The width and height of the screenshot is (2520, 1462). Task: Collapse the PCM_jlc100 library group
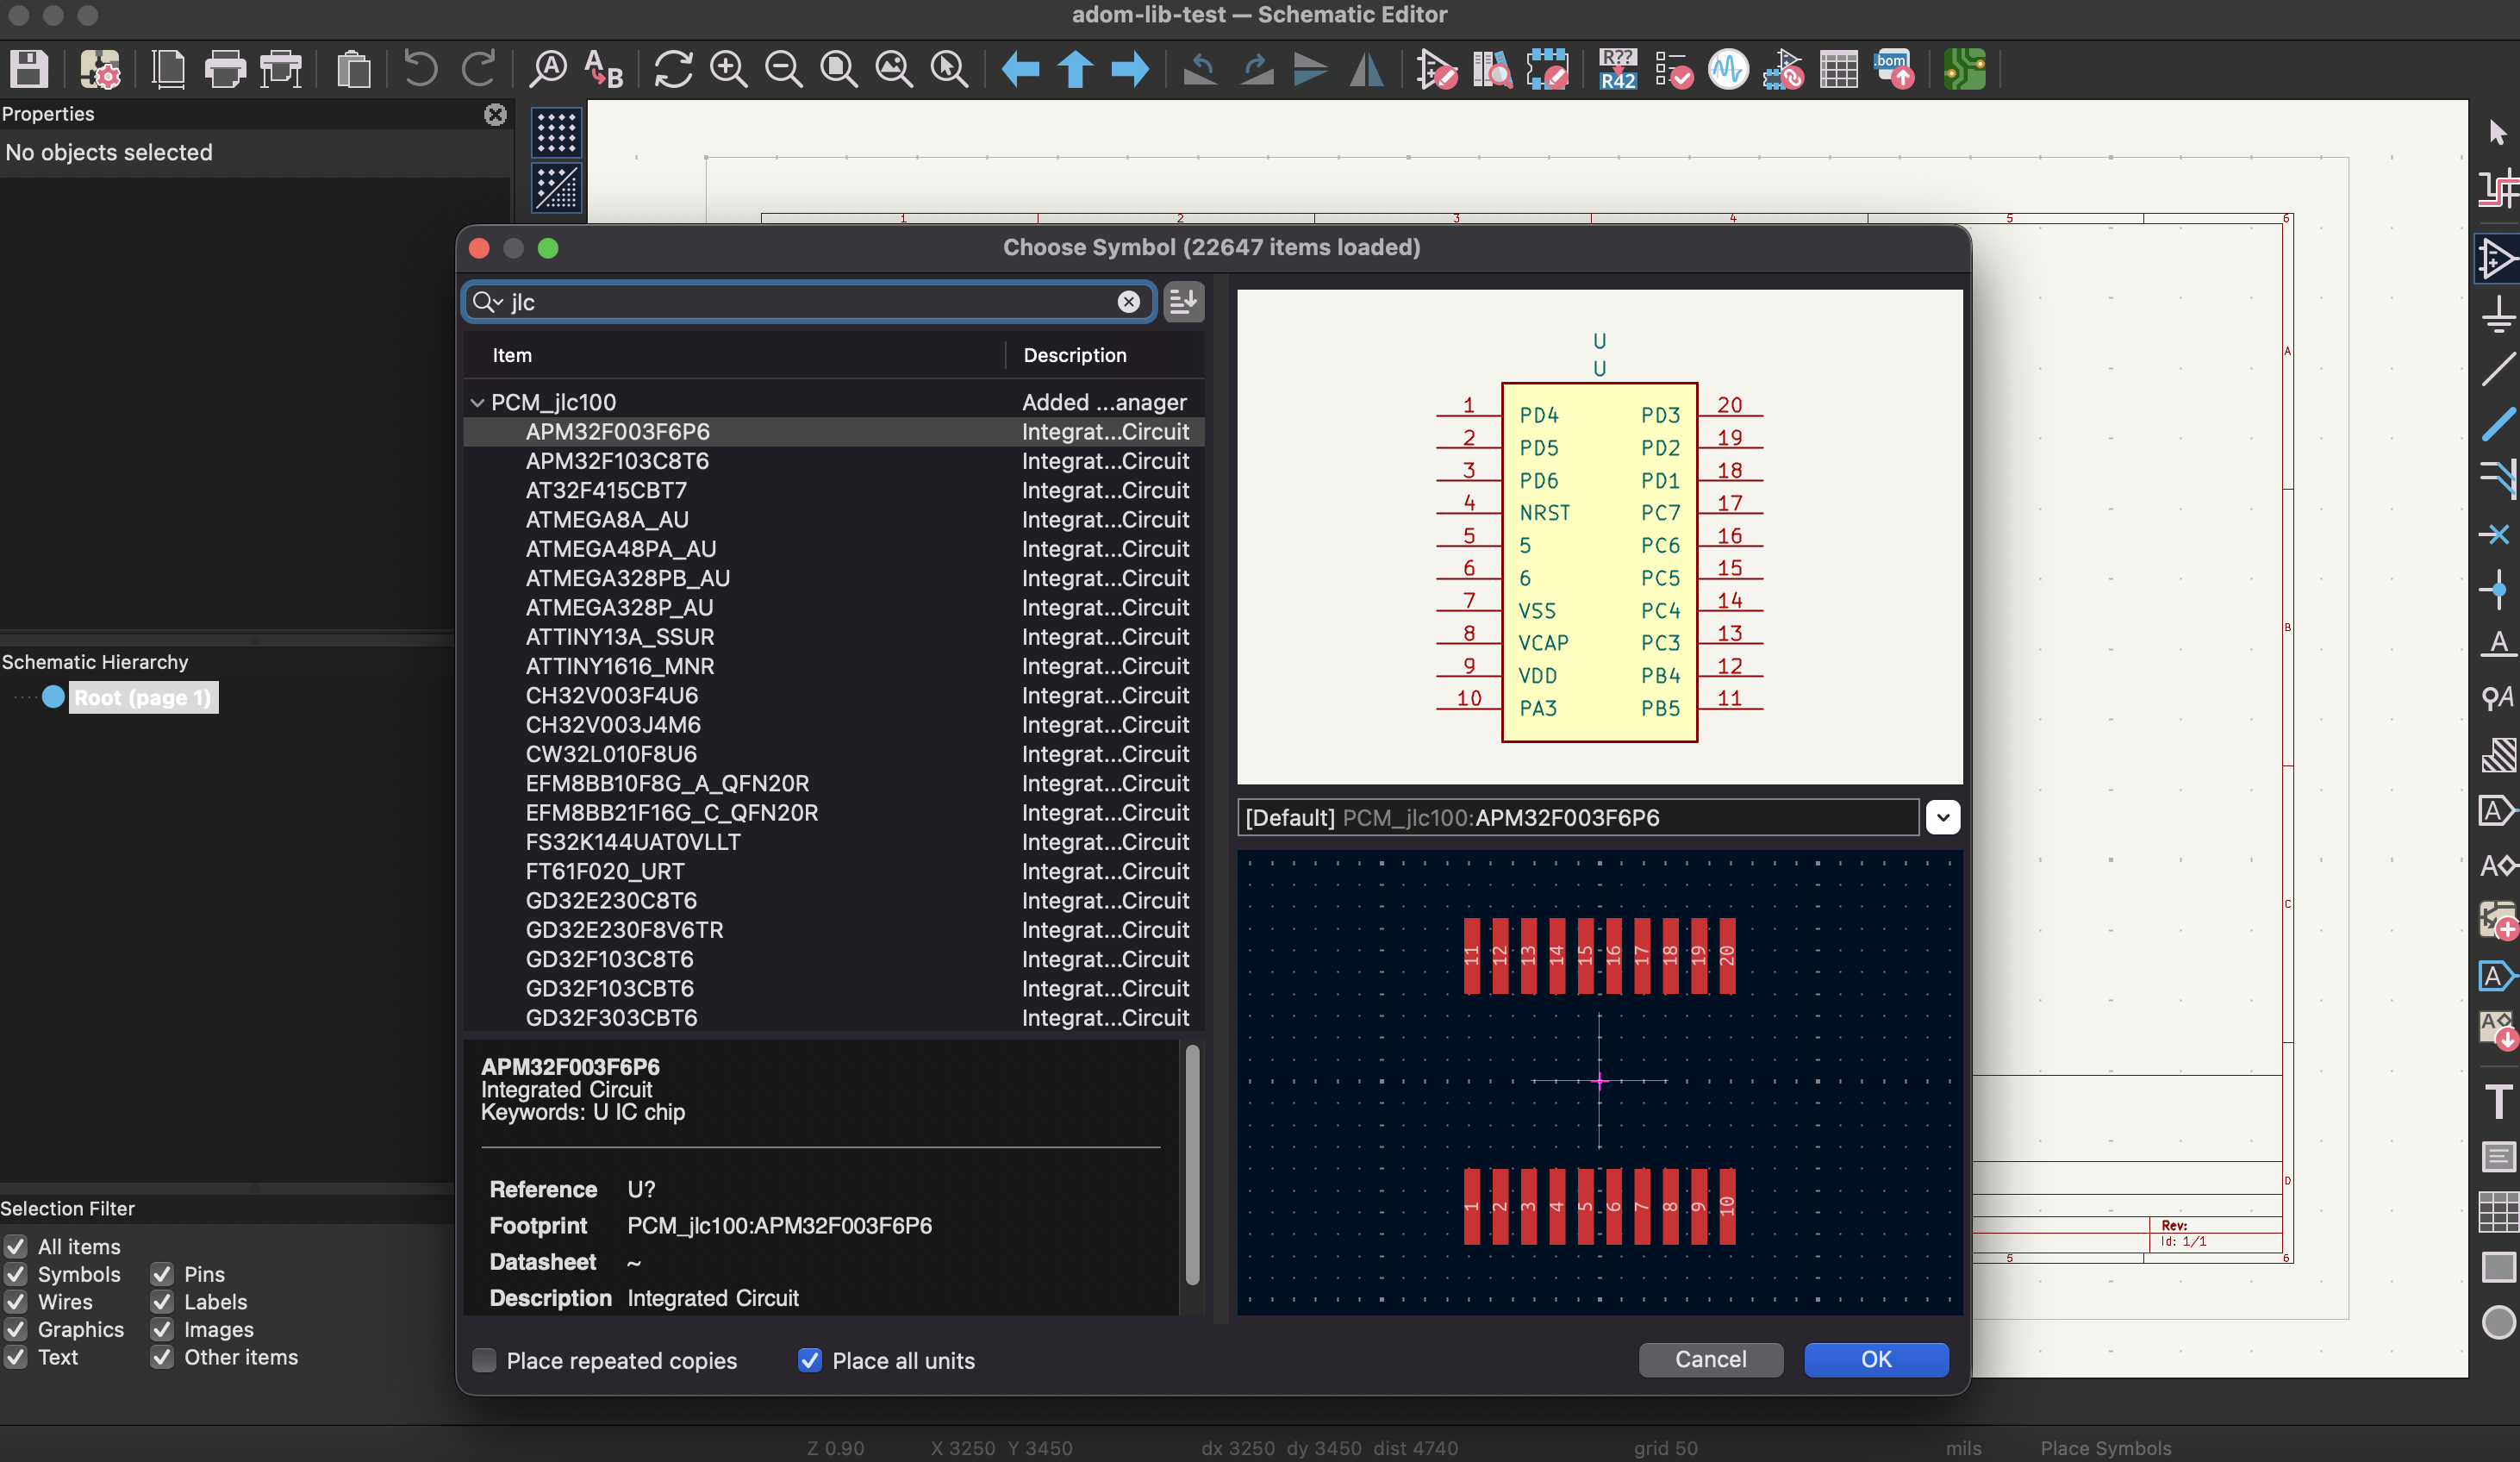(x=478, y=402)
